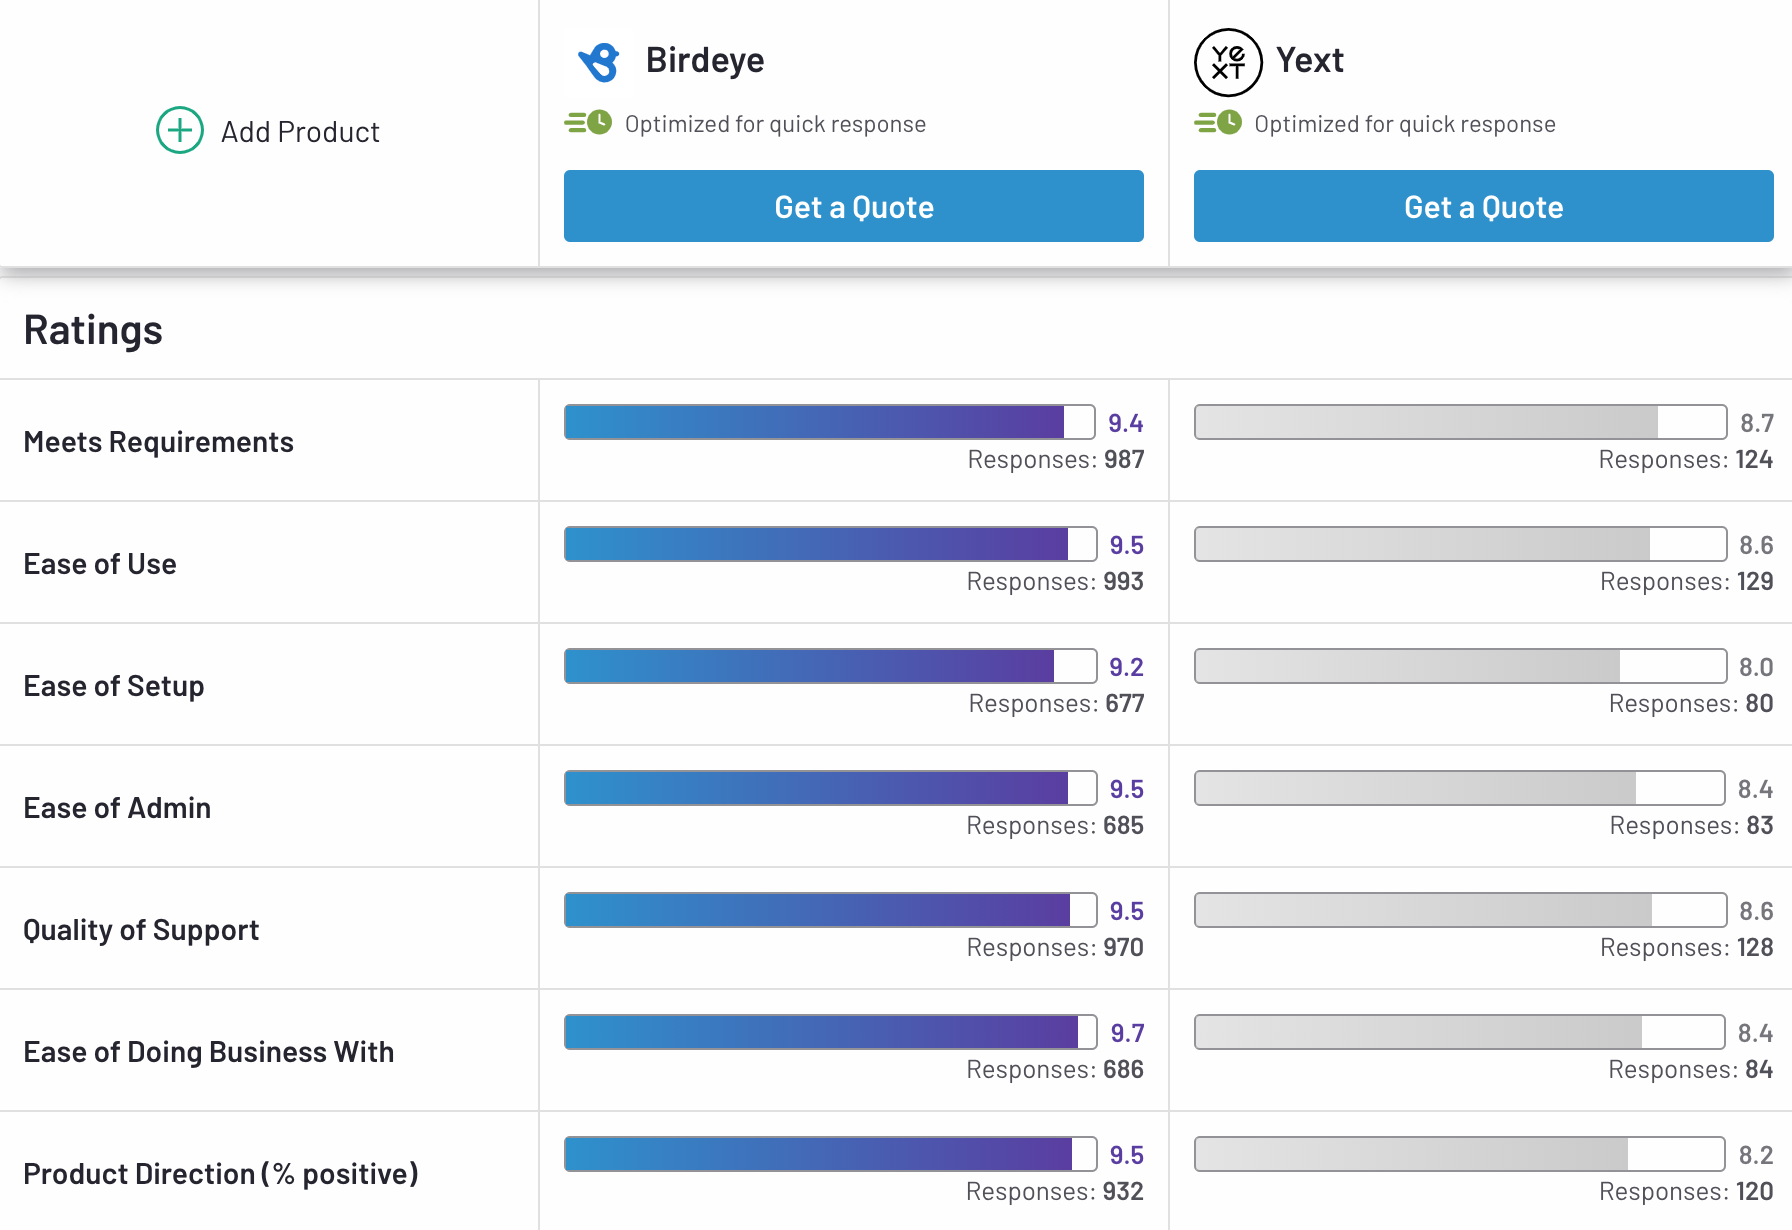This screenshot has height=1230, width=1792.
Task: Request a quote from Birdeye
Action: (853, 206)
